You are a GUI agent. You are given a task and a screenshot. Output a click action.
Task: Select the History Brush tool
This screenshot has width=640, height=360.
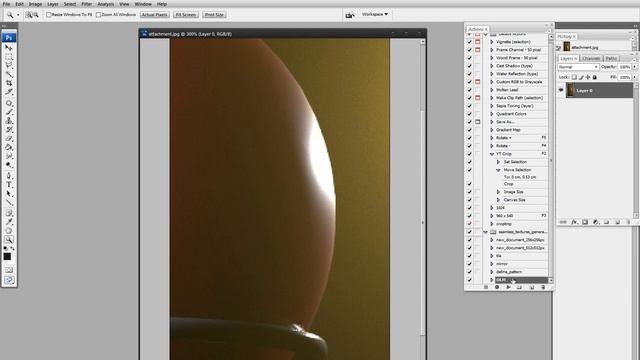pyautogui.click(x=9, y=129)
